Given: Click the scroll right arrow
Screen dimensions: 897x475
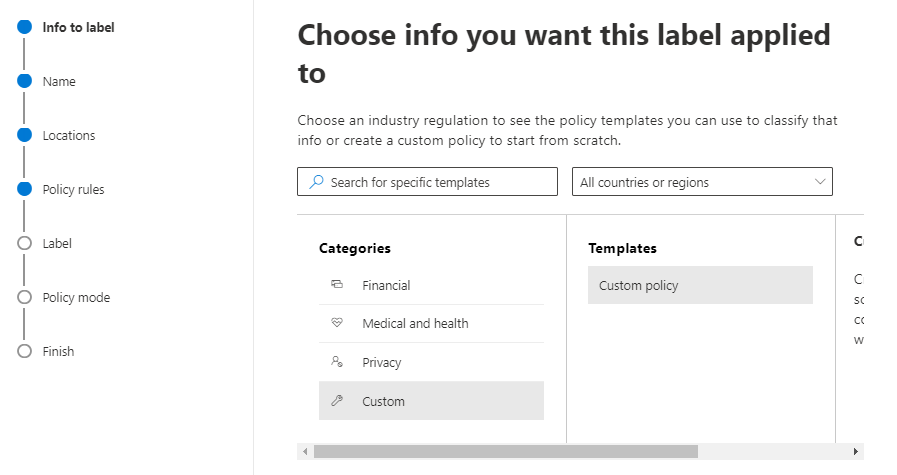Looking at the screenshot, I should click(855, 451).
